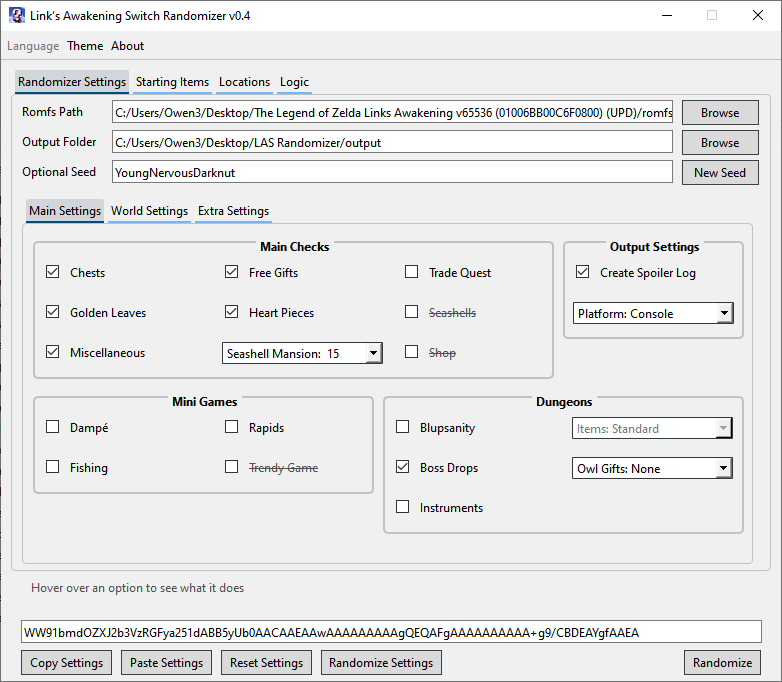Click the Paste Settings button
The image size is (782, 682).
pos(167,663)
